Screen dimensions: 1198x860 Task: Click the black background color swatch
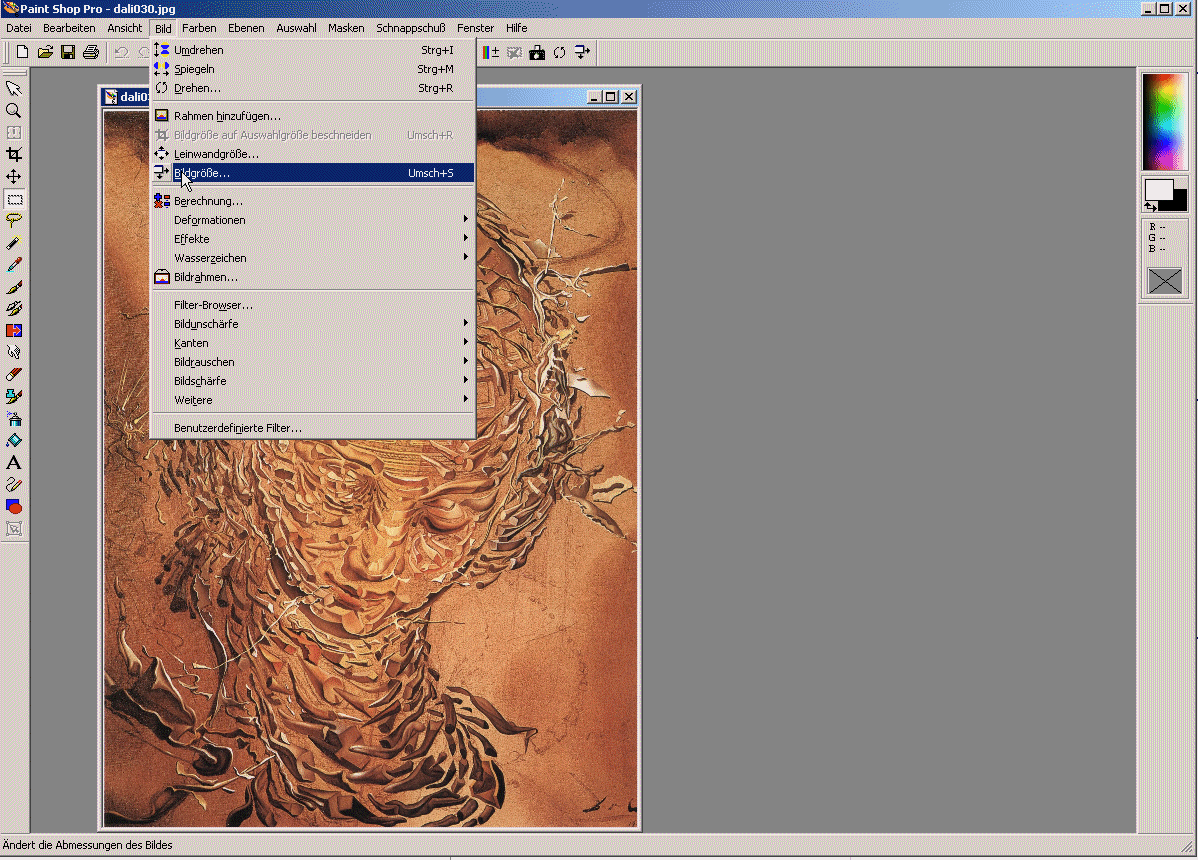(1180, 201)
